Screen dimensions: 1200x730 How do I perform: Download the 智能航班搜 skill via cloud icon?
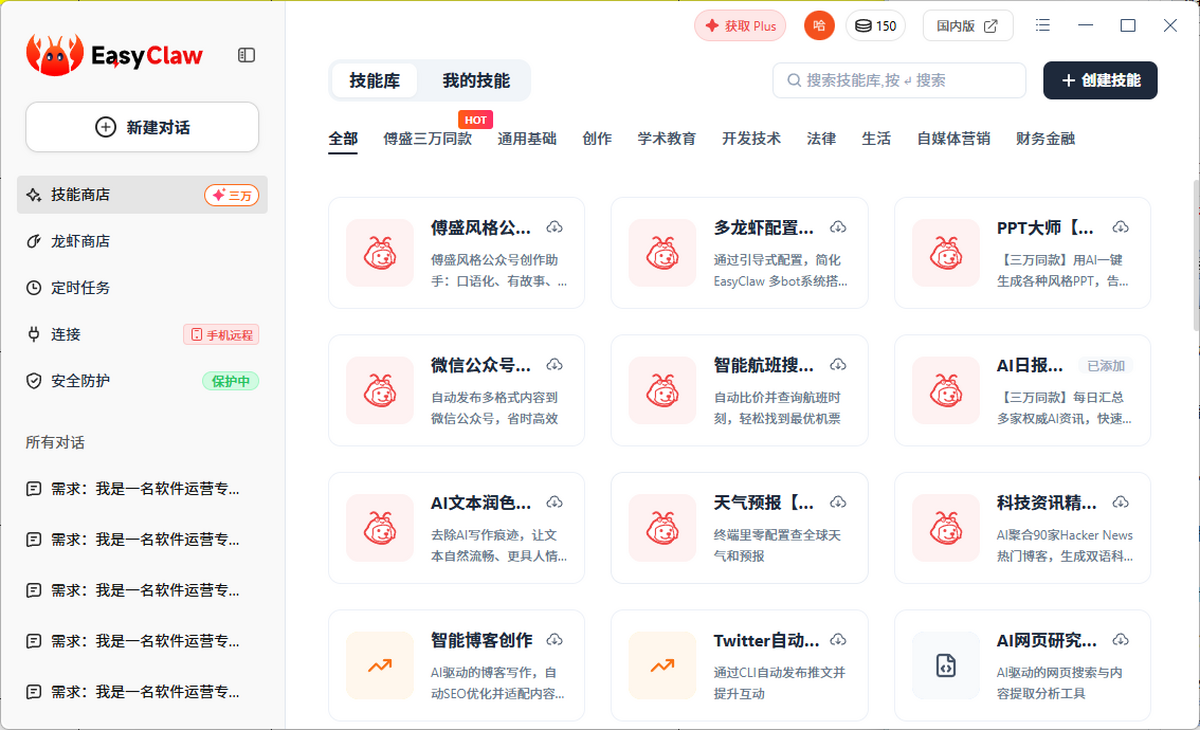click(838, 365)
